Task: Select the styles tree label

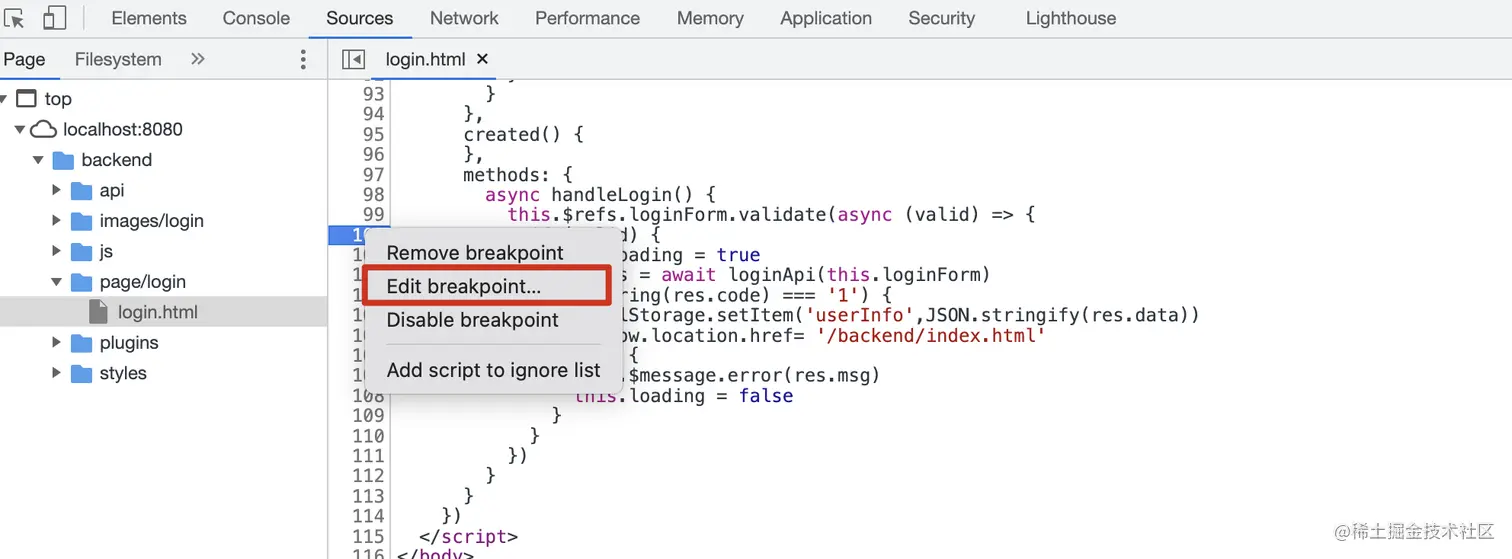Action: [123, 373]
